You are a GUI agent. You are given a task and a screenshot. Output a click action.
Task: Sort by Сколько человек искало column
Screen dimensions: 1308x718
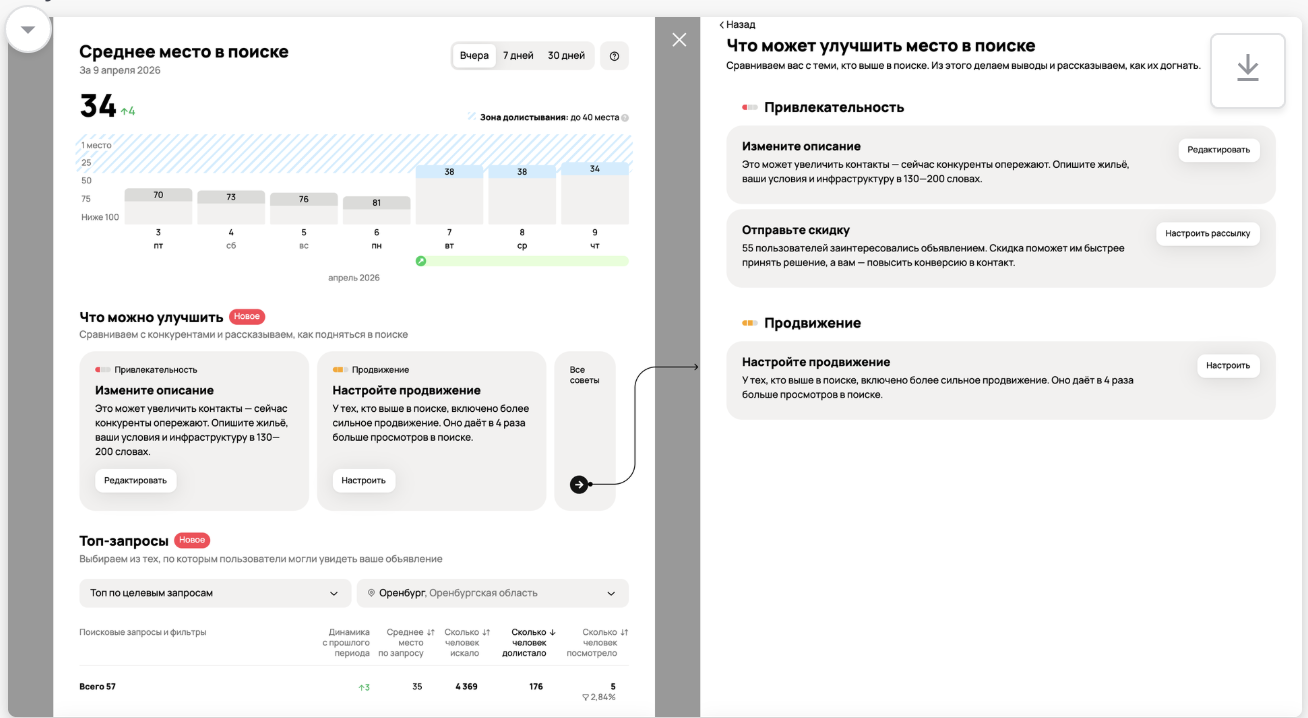point(467,642)
